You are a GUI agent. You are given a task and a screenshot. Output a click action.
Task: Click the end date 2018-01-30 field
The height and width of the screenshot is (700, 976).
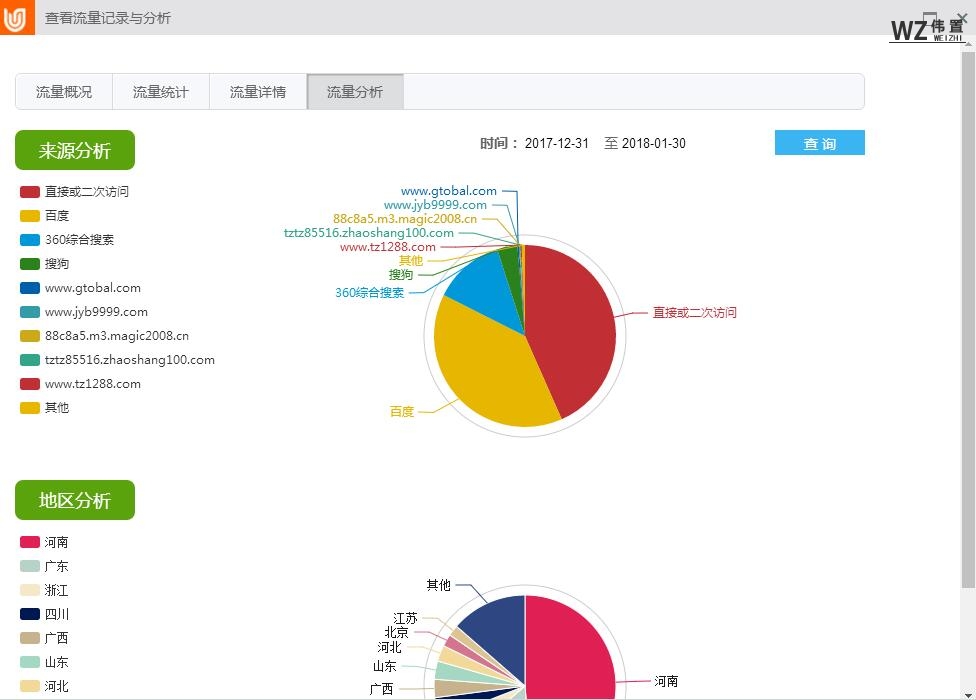(654, 144)
